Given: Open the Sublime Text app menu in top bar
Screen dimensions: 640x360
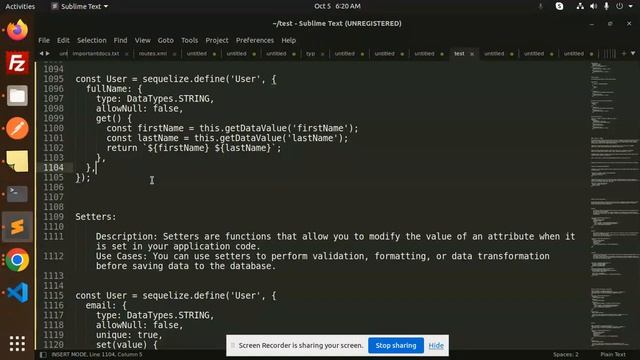Looking at the screenshot, I should [x=80, y=6].
